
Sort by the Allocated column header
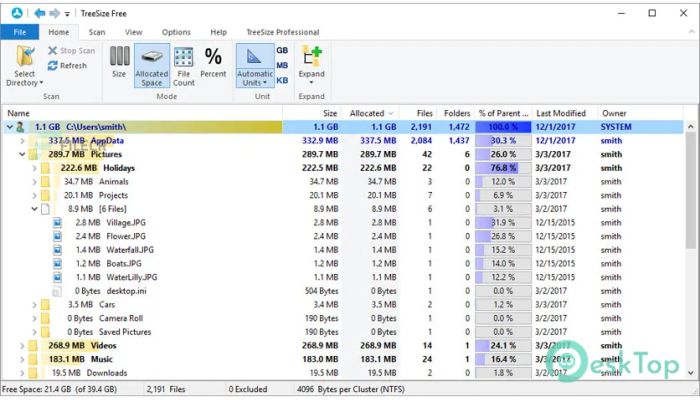(x=371, y=113)
